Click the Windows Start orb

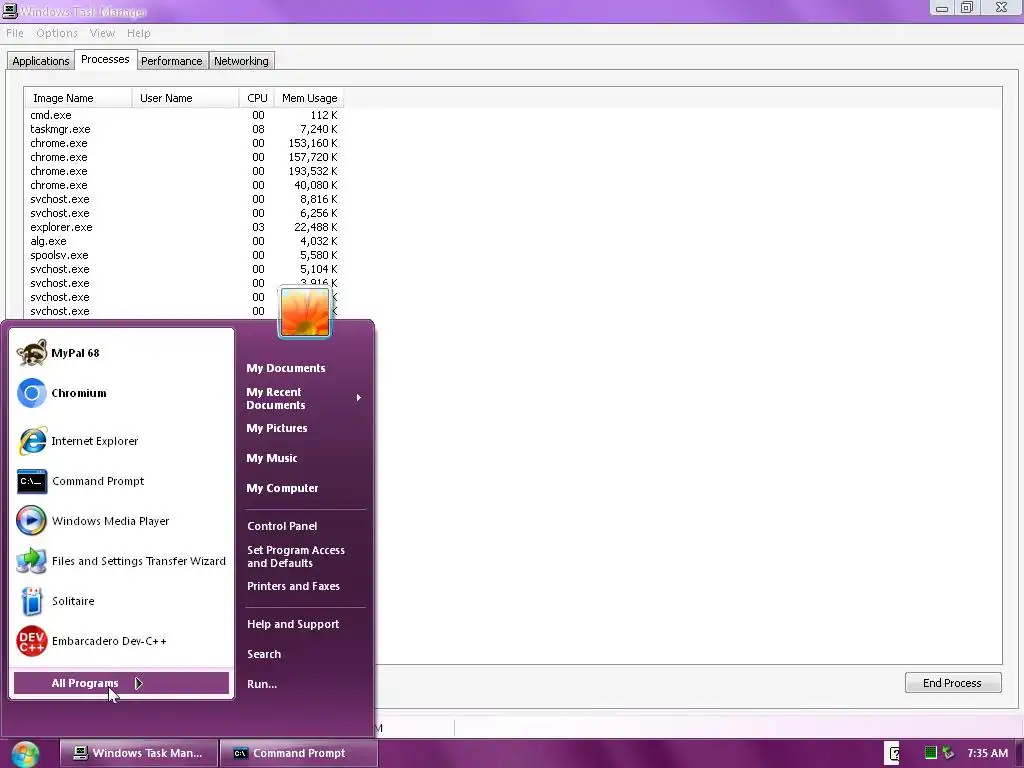pos(25,754)
